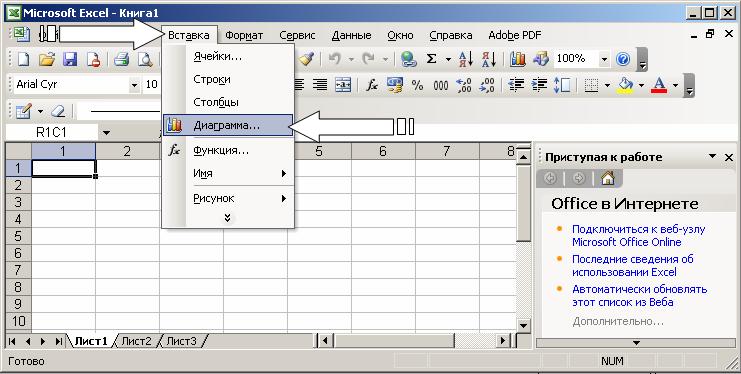The image size is (741, 374).
Task: Open the Рисунок submenu
Action: (228, 199)
